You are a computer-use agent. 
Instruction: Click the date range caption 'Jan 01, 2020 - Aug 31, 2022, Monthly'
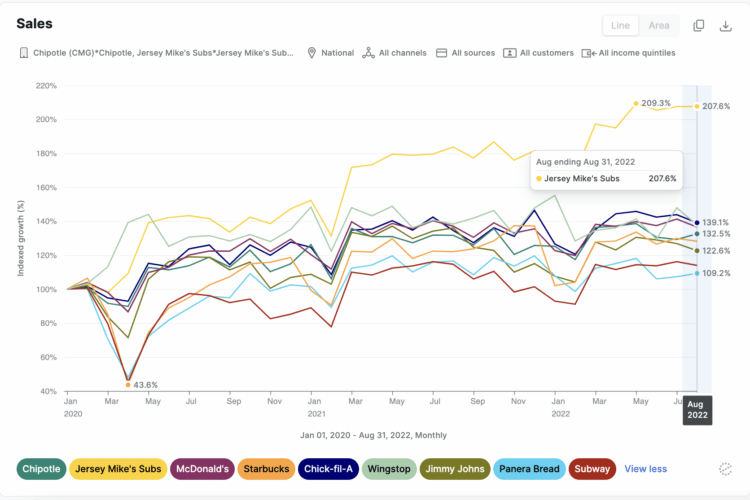tap(373, 435)
